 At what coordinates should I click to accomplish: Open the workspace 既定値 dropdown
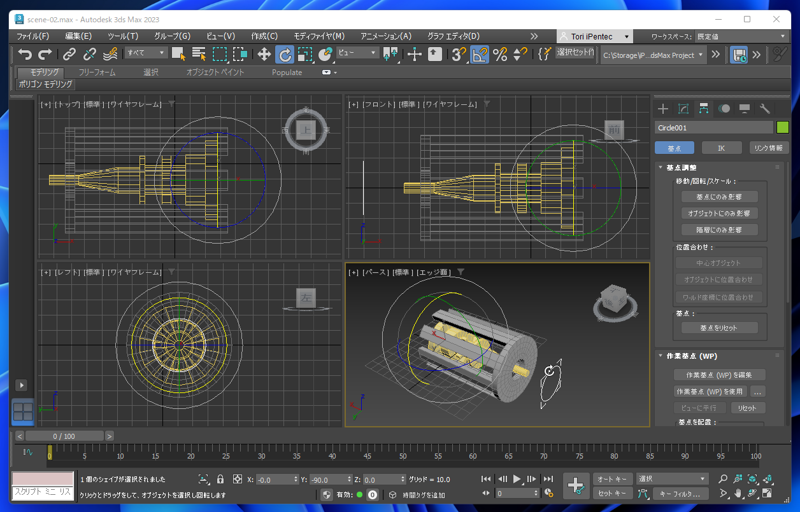tap(741, 36)
